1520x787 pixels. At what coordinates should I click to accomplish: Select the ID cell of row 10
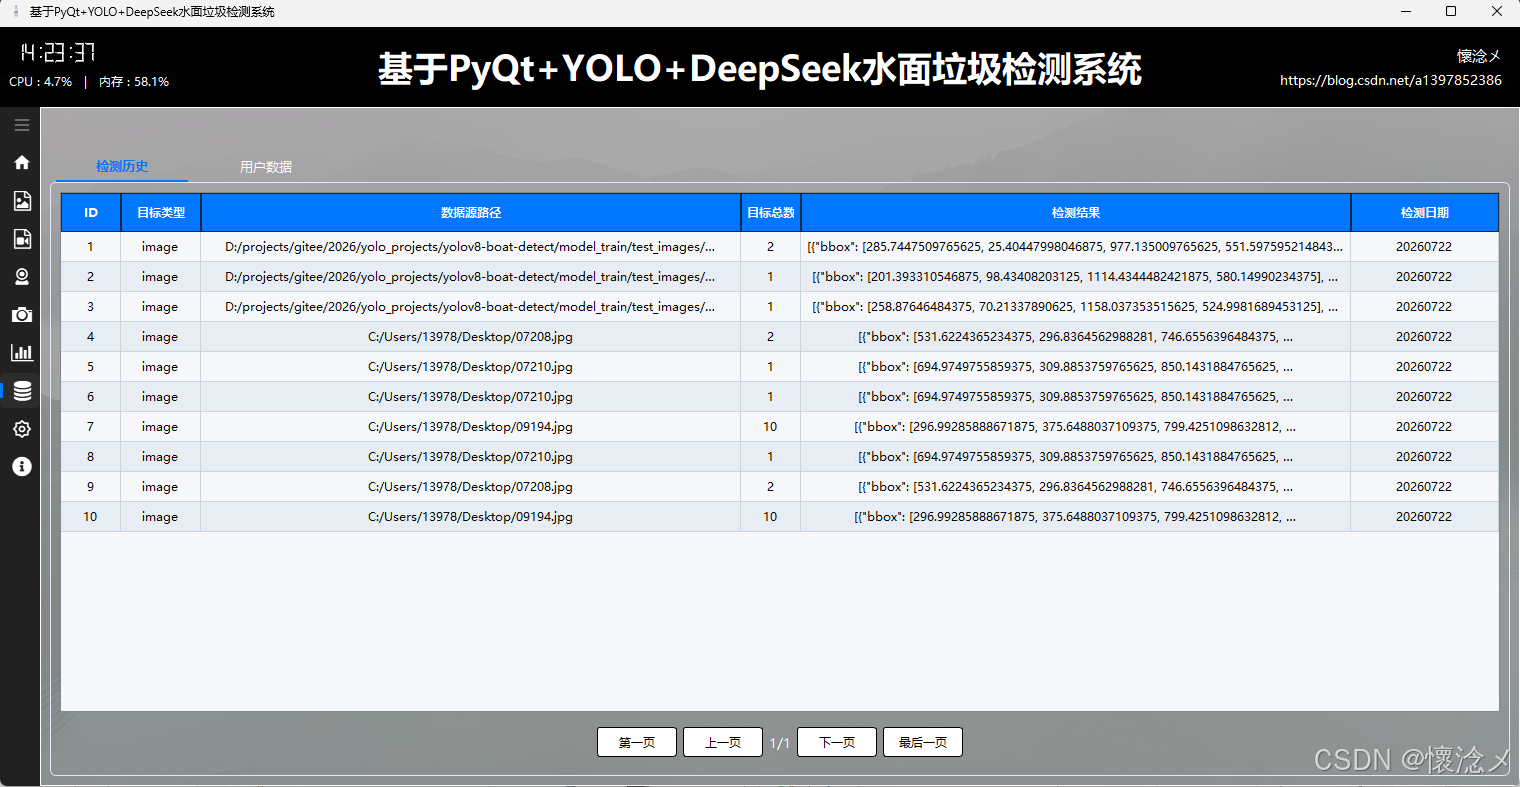[91, 517]
